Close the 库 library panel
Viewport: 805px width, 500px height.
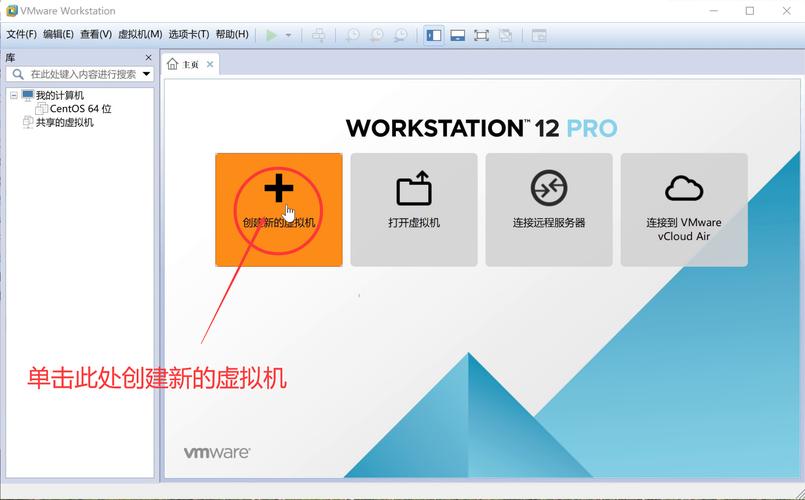(x=148, y=57)
